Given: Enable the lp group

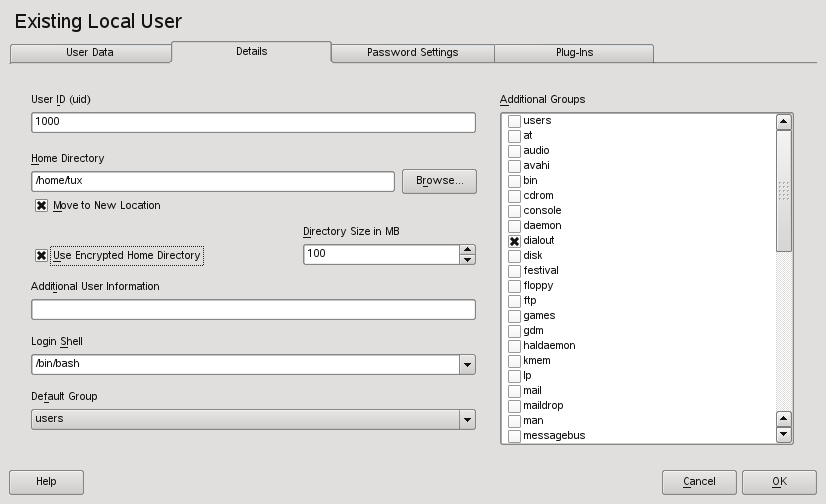Looking at the screenshot, I should click(x=514, y=376).
